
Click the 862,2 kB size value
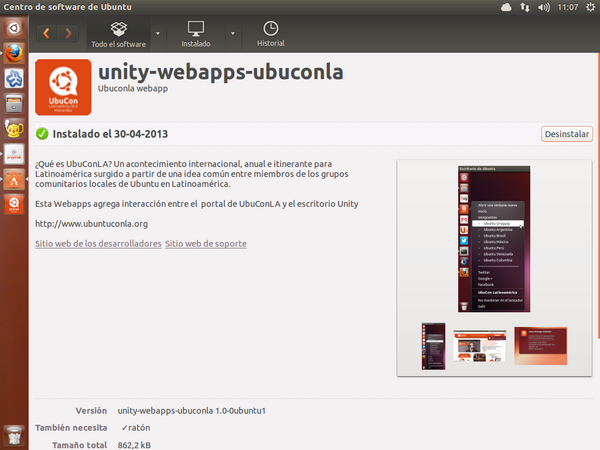[134, 445]
